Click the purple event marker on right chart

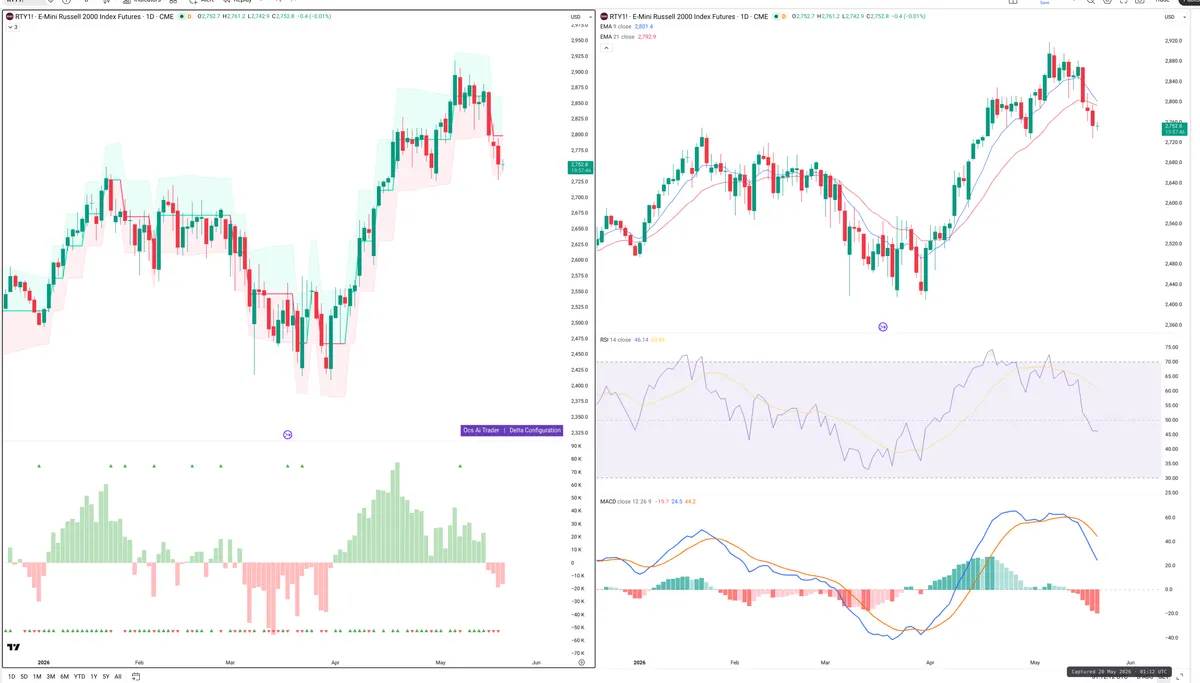(883, 327)
